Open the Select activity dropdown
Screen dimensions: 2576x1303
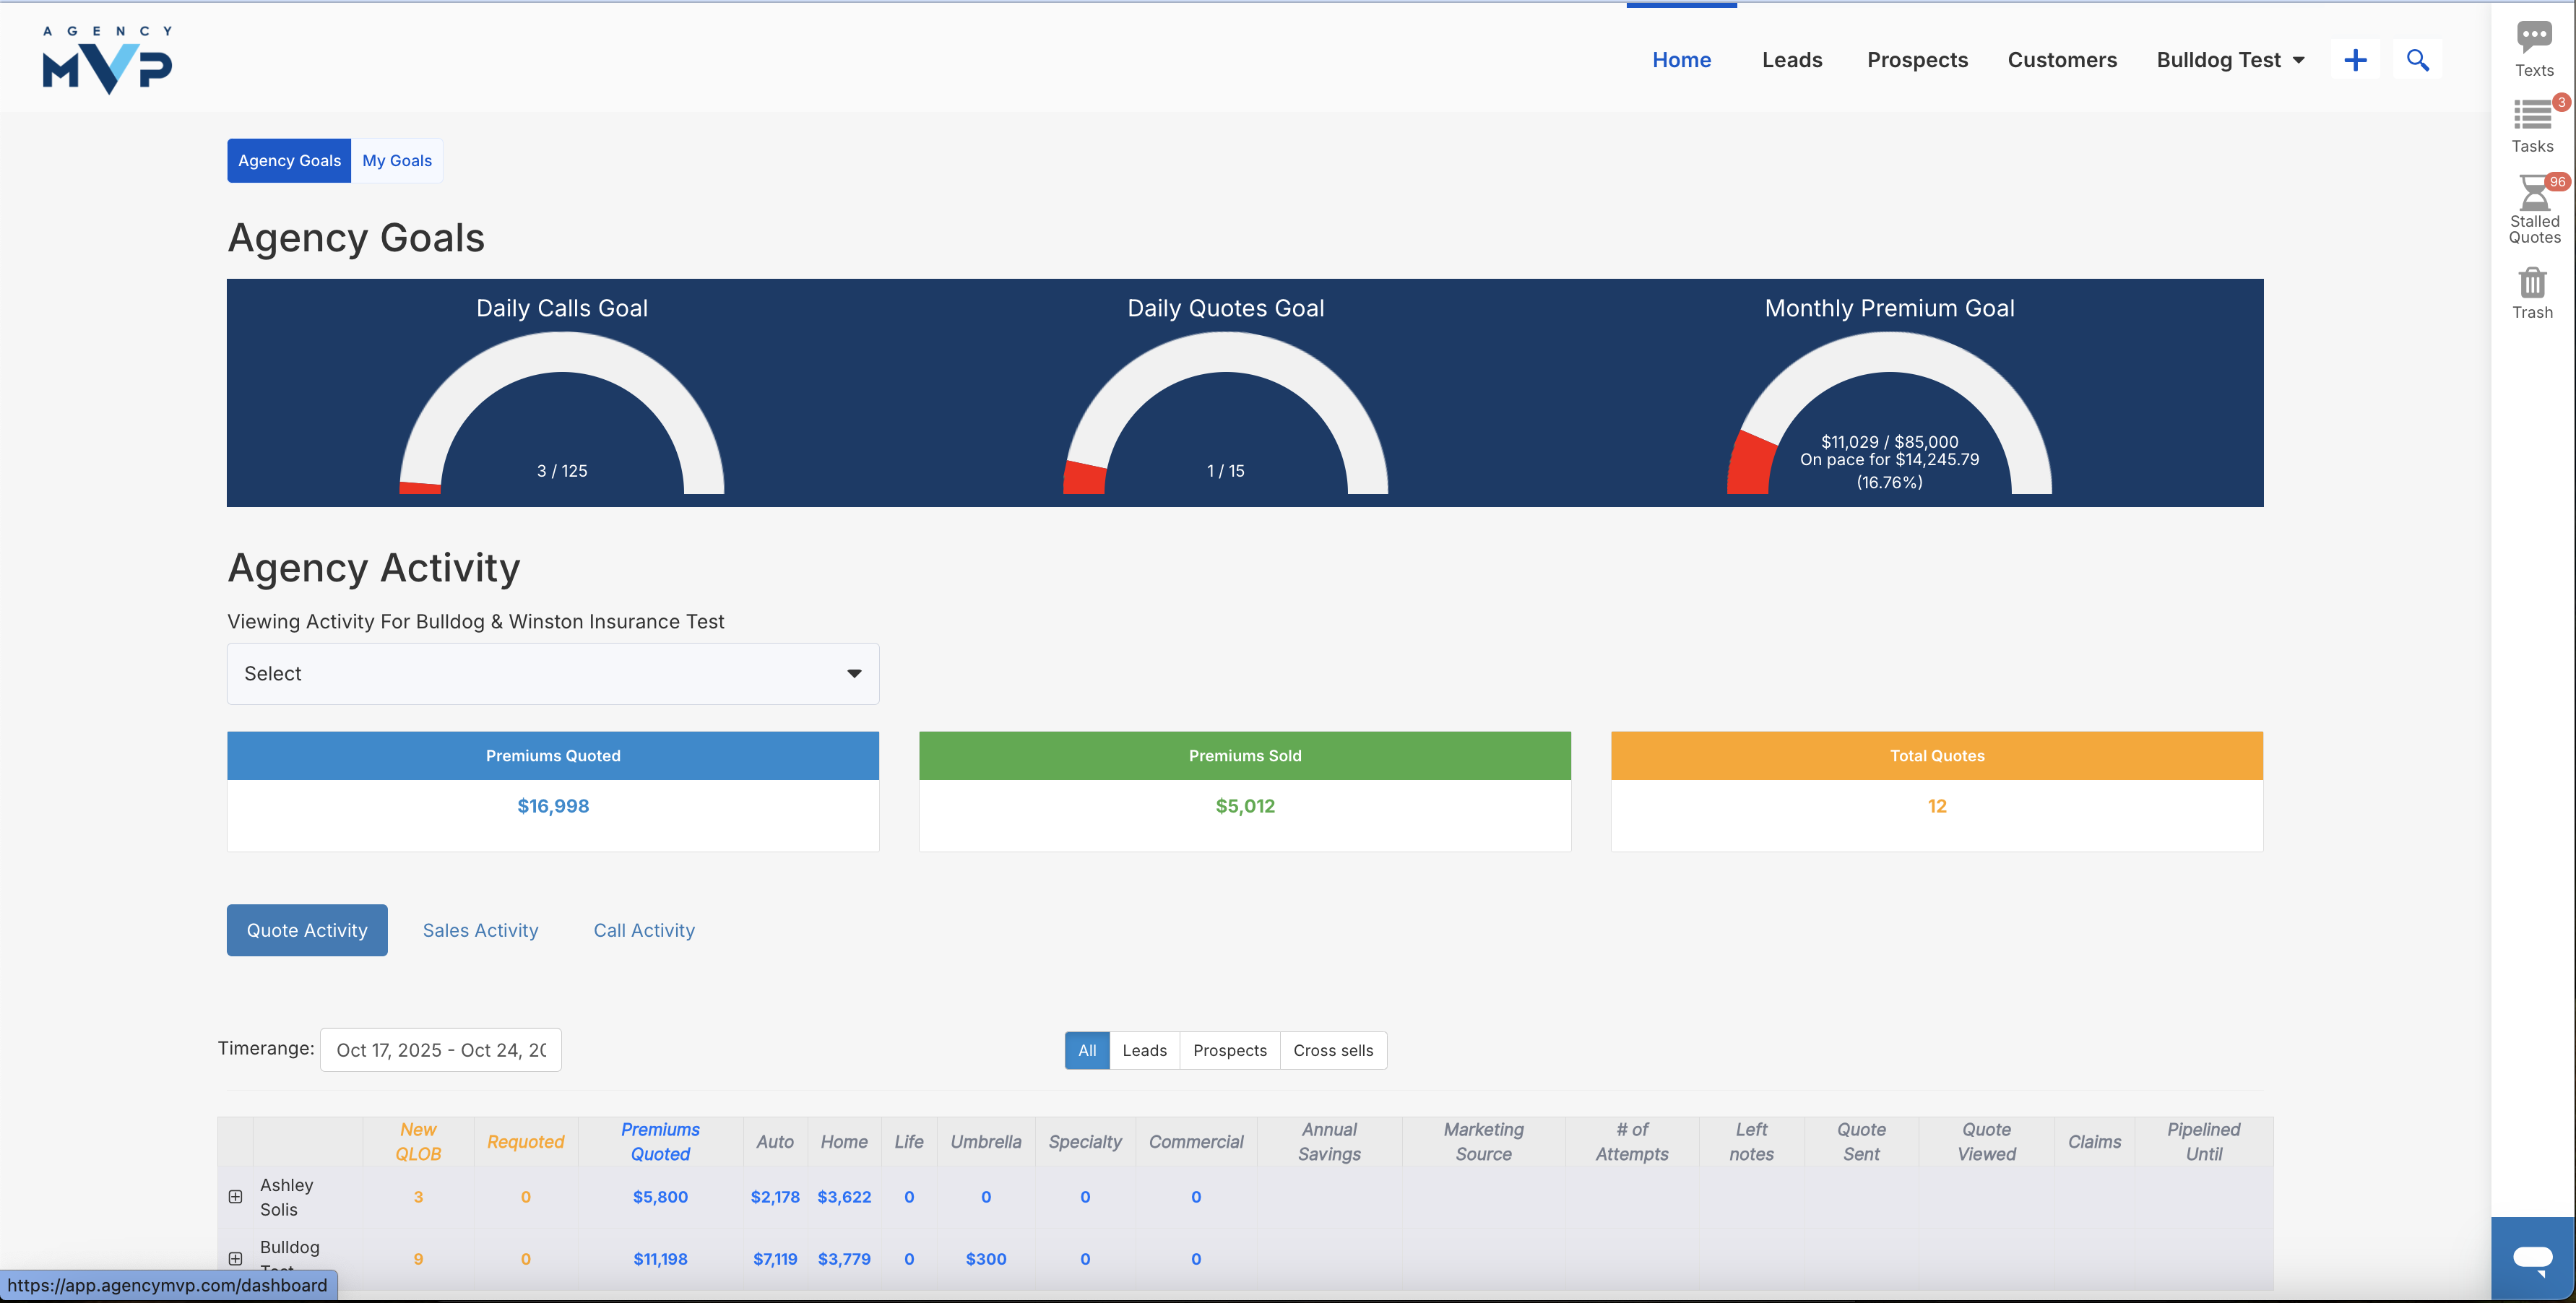pyautogui.click(x=552, y=674)
